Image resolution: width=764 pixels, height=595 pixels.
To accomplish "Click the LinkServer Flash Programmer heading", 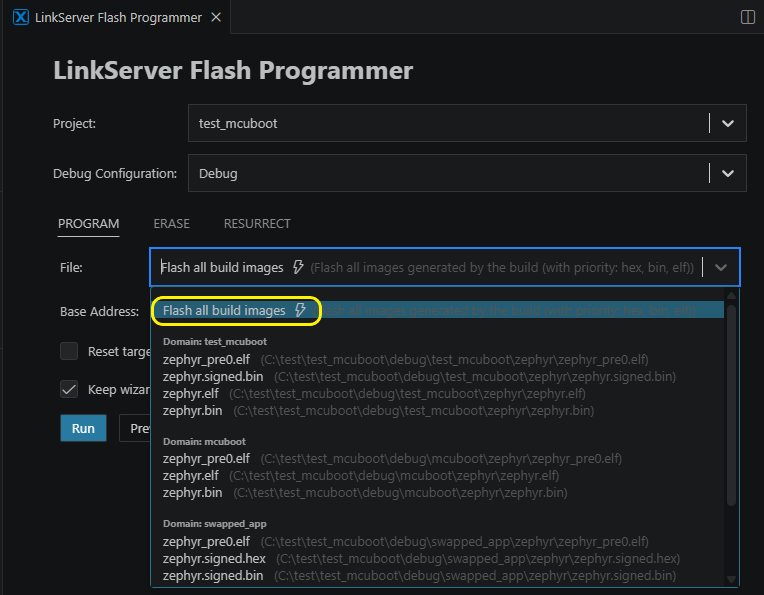I will [233, 70].
